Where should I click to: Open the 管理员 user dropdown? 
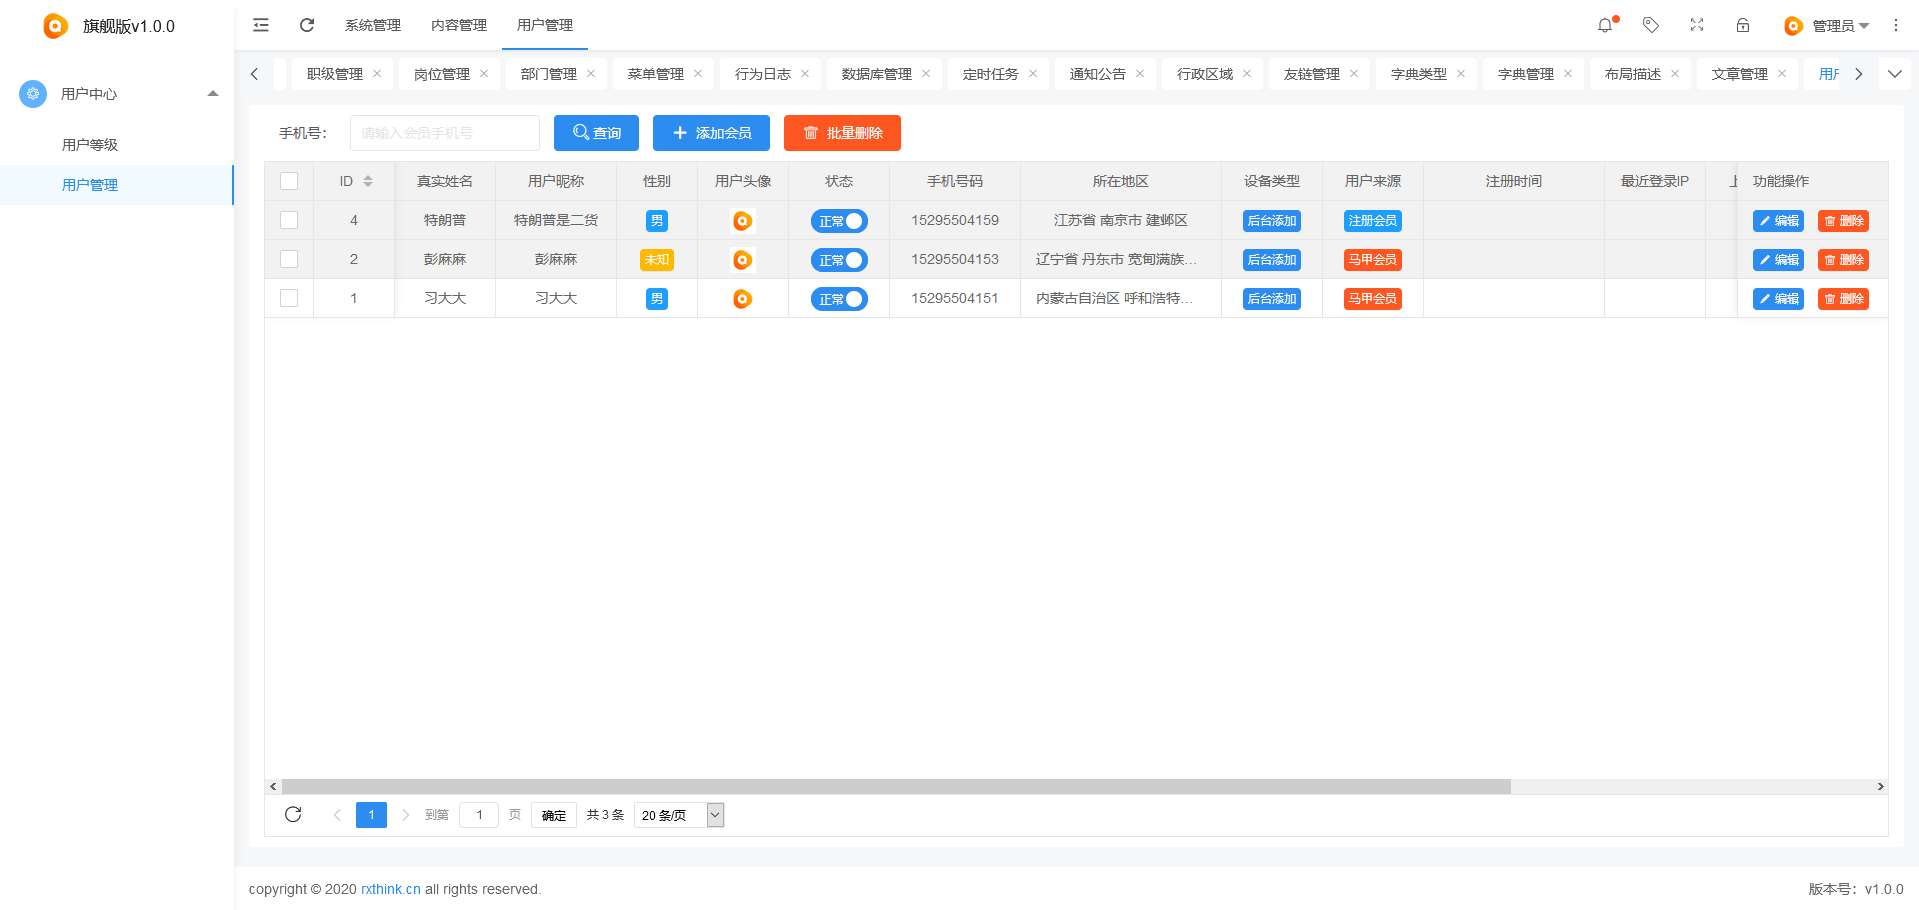[x=1827, y=26]
